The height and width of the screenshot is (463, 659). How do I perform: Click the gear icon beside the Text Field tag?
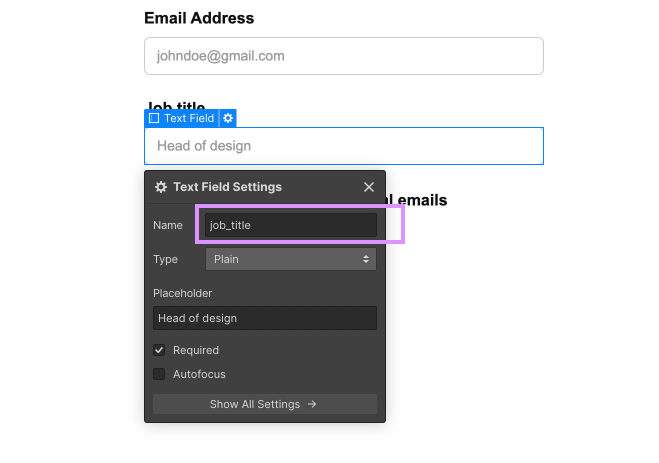[228, 118]
